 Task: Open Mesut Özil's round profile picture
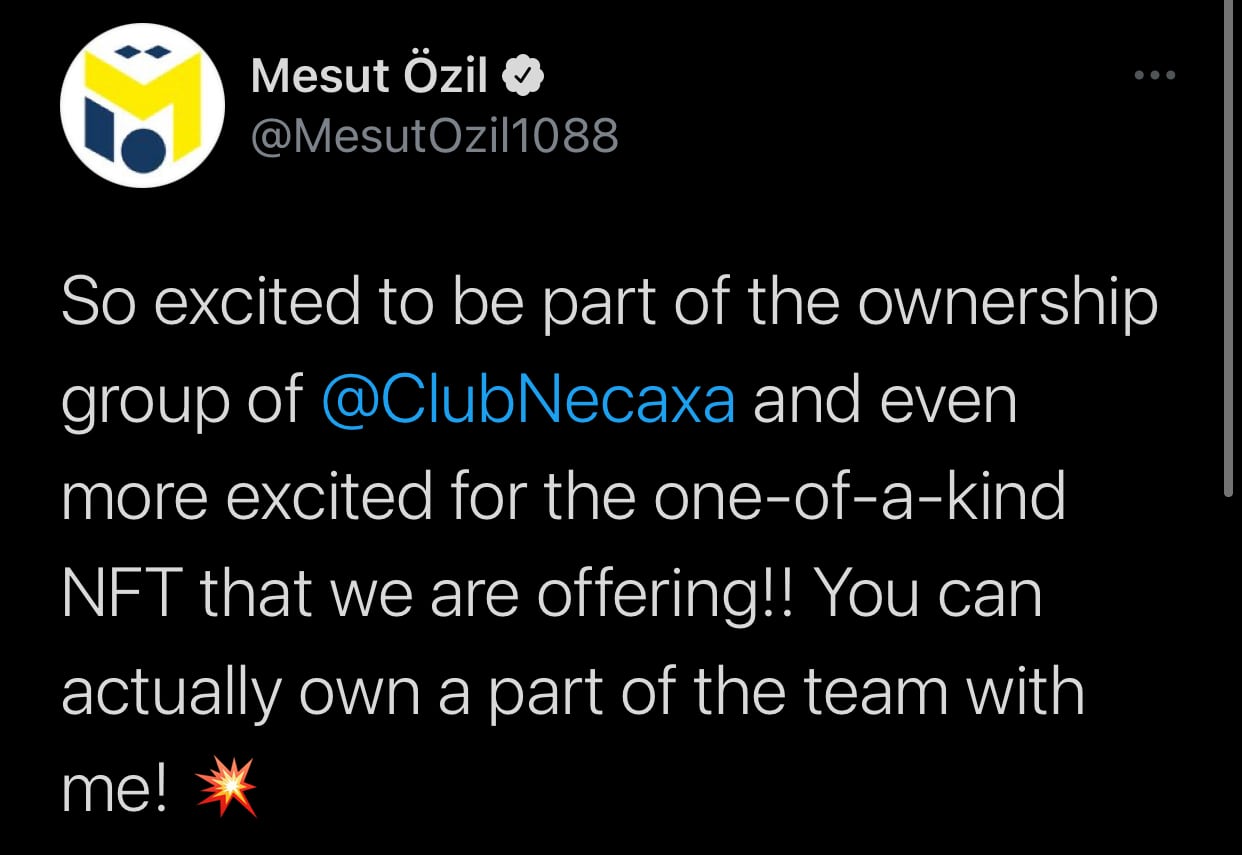tap(142, 105)
